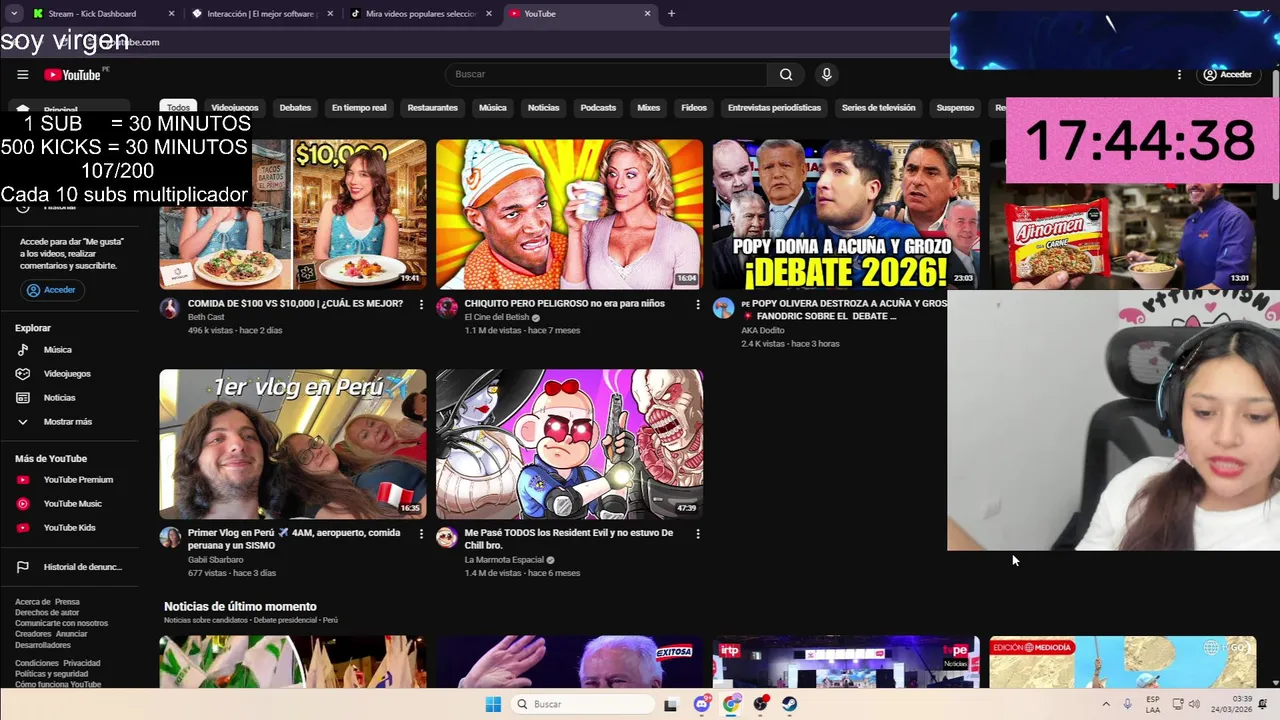
Task: Focus the YouTube Buscar search field
Action: (x=606, y=74)
